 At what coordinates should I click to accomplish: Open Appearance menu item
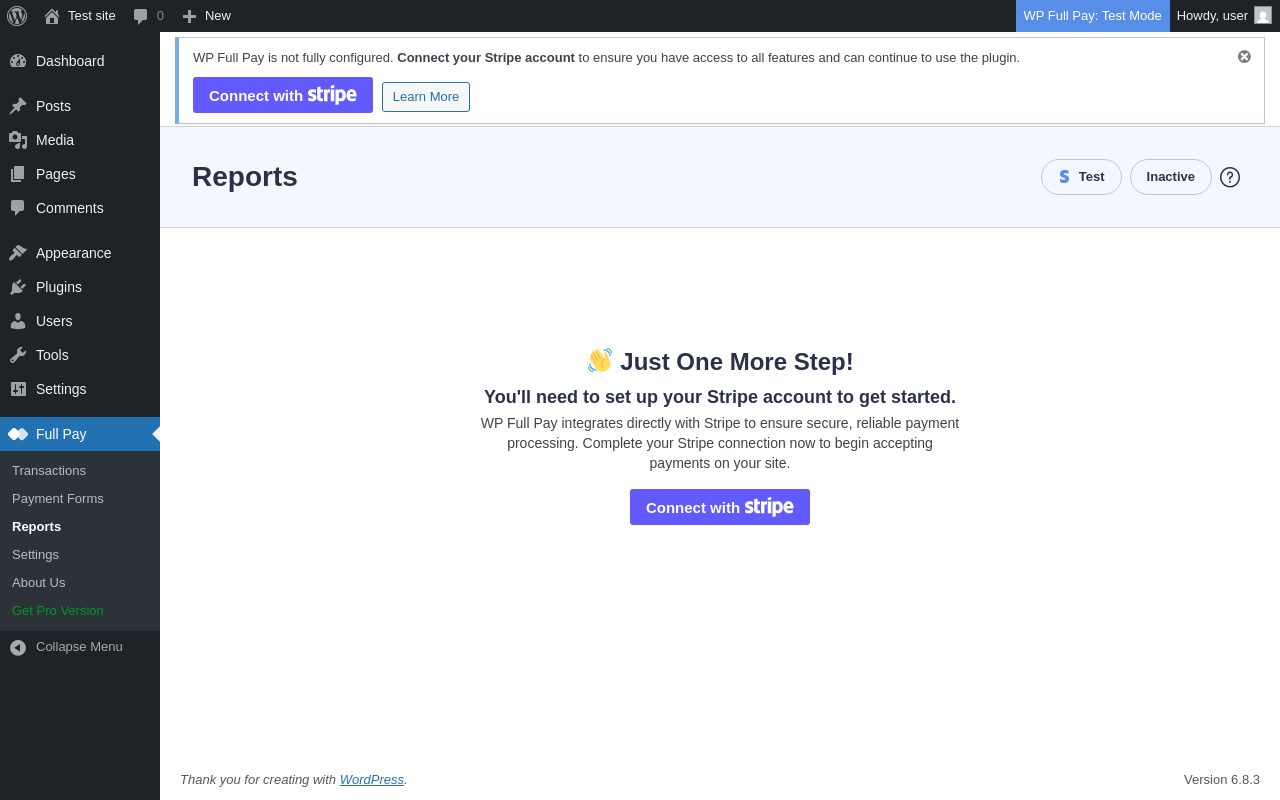(80, 253)
